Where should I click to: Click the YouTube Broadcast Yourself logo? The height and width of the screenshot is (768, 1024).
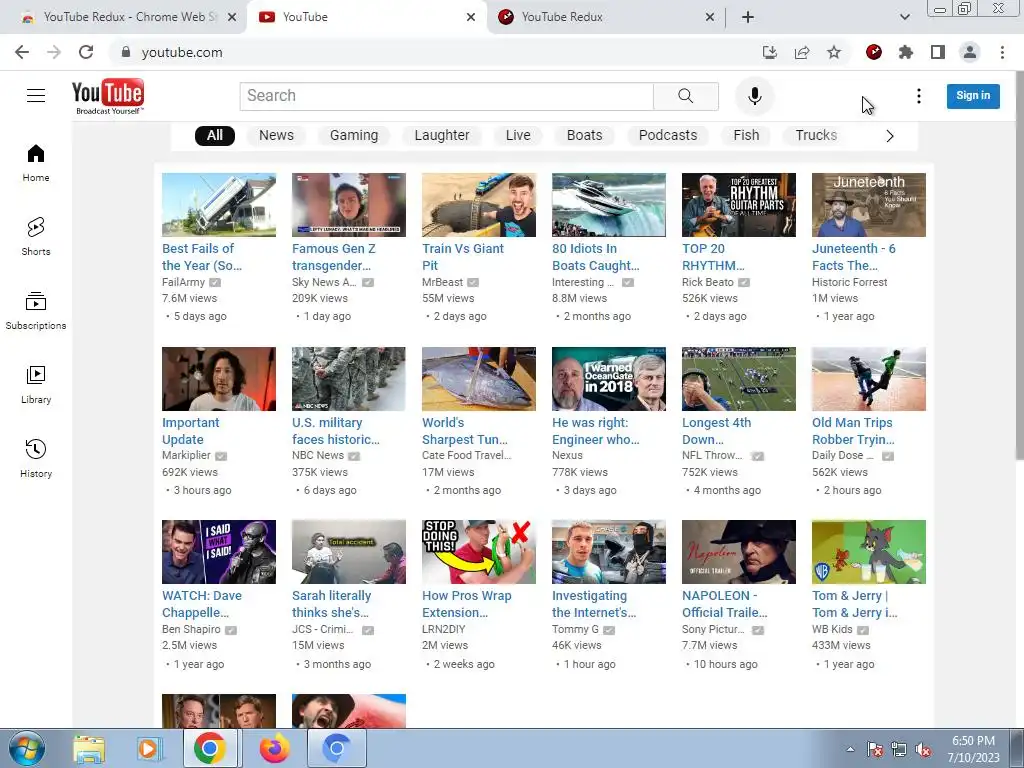[x=108, y=97]
